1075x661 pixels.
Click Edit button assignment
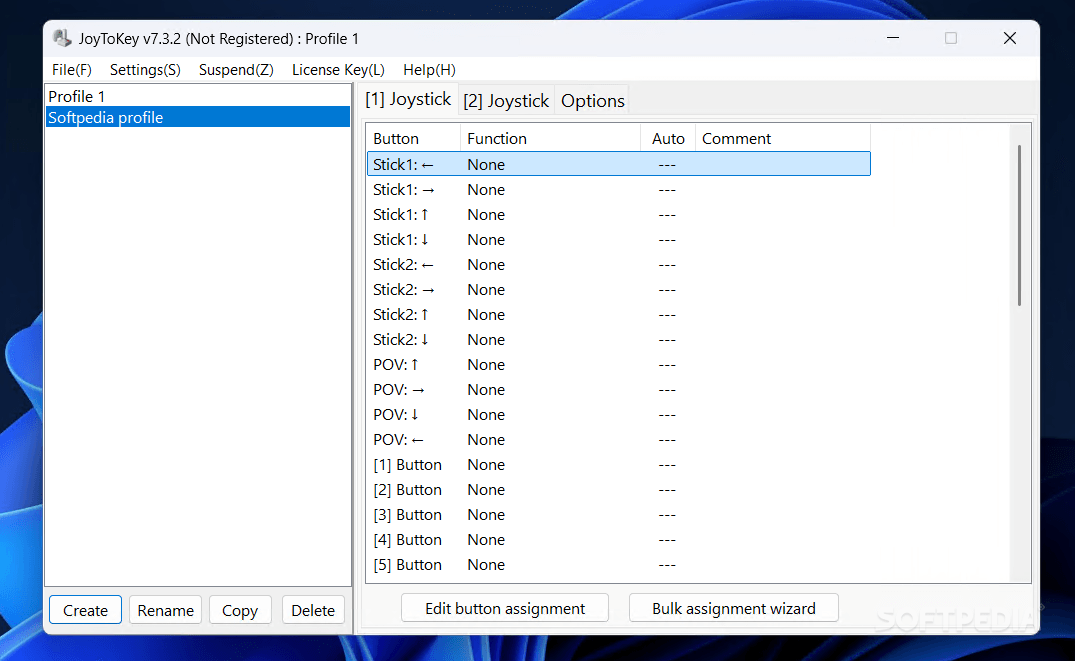(505, 608)
